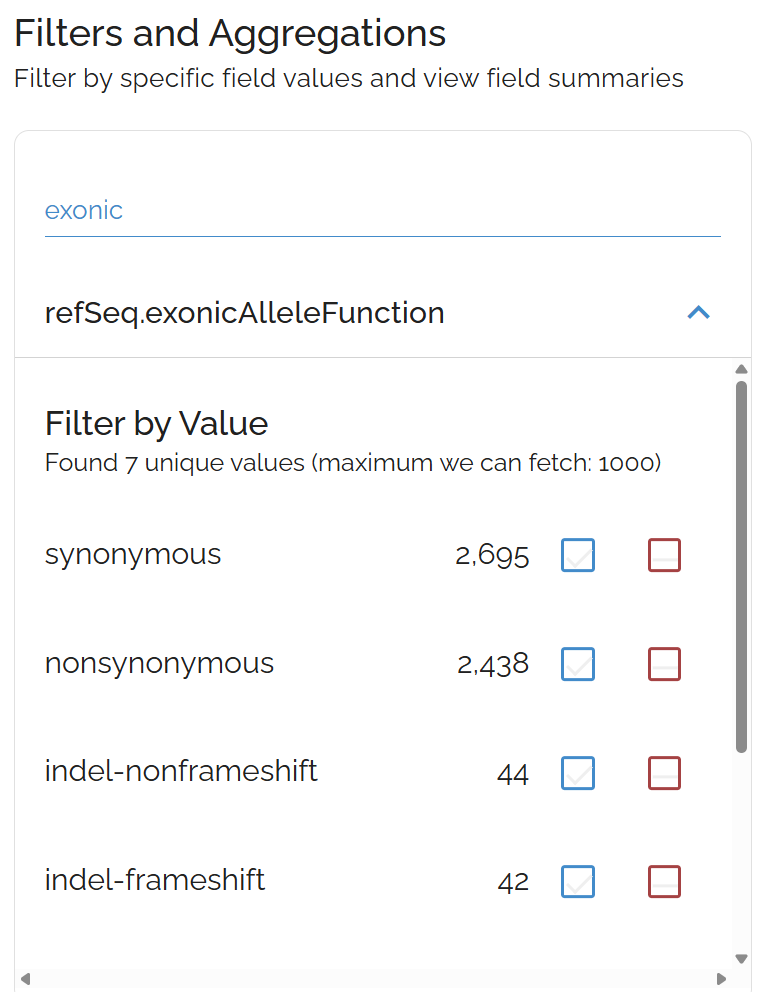Click vertical scrollbar up arrow

[x=741, y=369]
